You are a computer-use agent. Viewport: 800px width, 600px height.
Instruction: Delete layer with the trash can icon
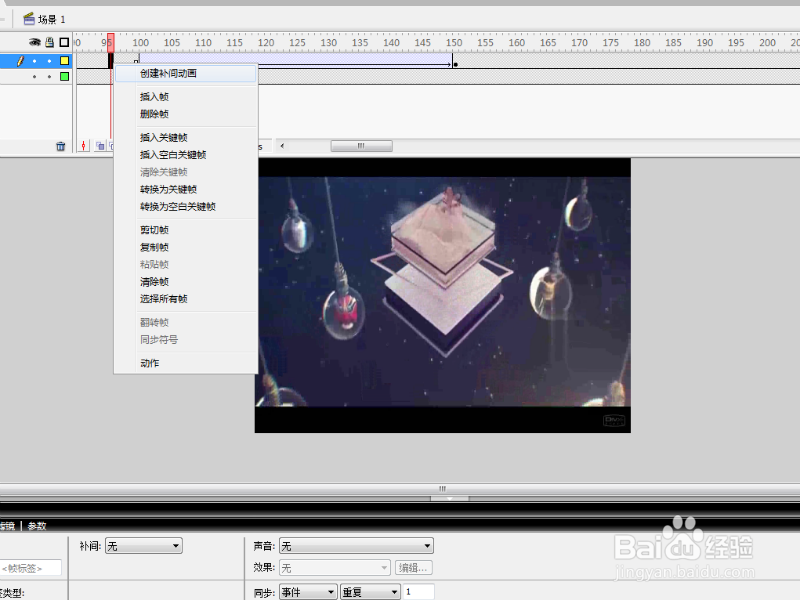pos(61,146)
